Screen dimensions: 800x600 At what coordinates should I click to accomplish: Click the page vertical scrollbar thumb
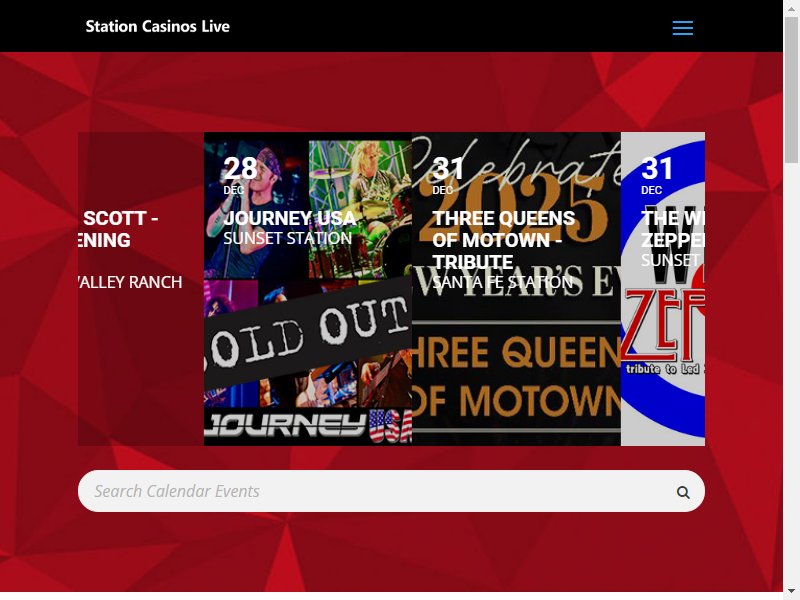(x=791, y=91)
